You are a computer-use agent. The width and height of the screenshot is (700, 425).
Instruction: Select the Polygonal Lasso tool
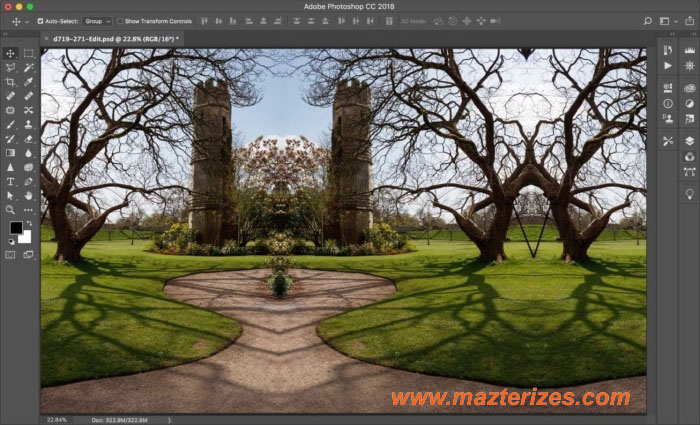click(x=10, y=67)
